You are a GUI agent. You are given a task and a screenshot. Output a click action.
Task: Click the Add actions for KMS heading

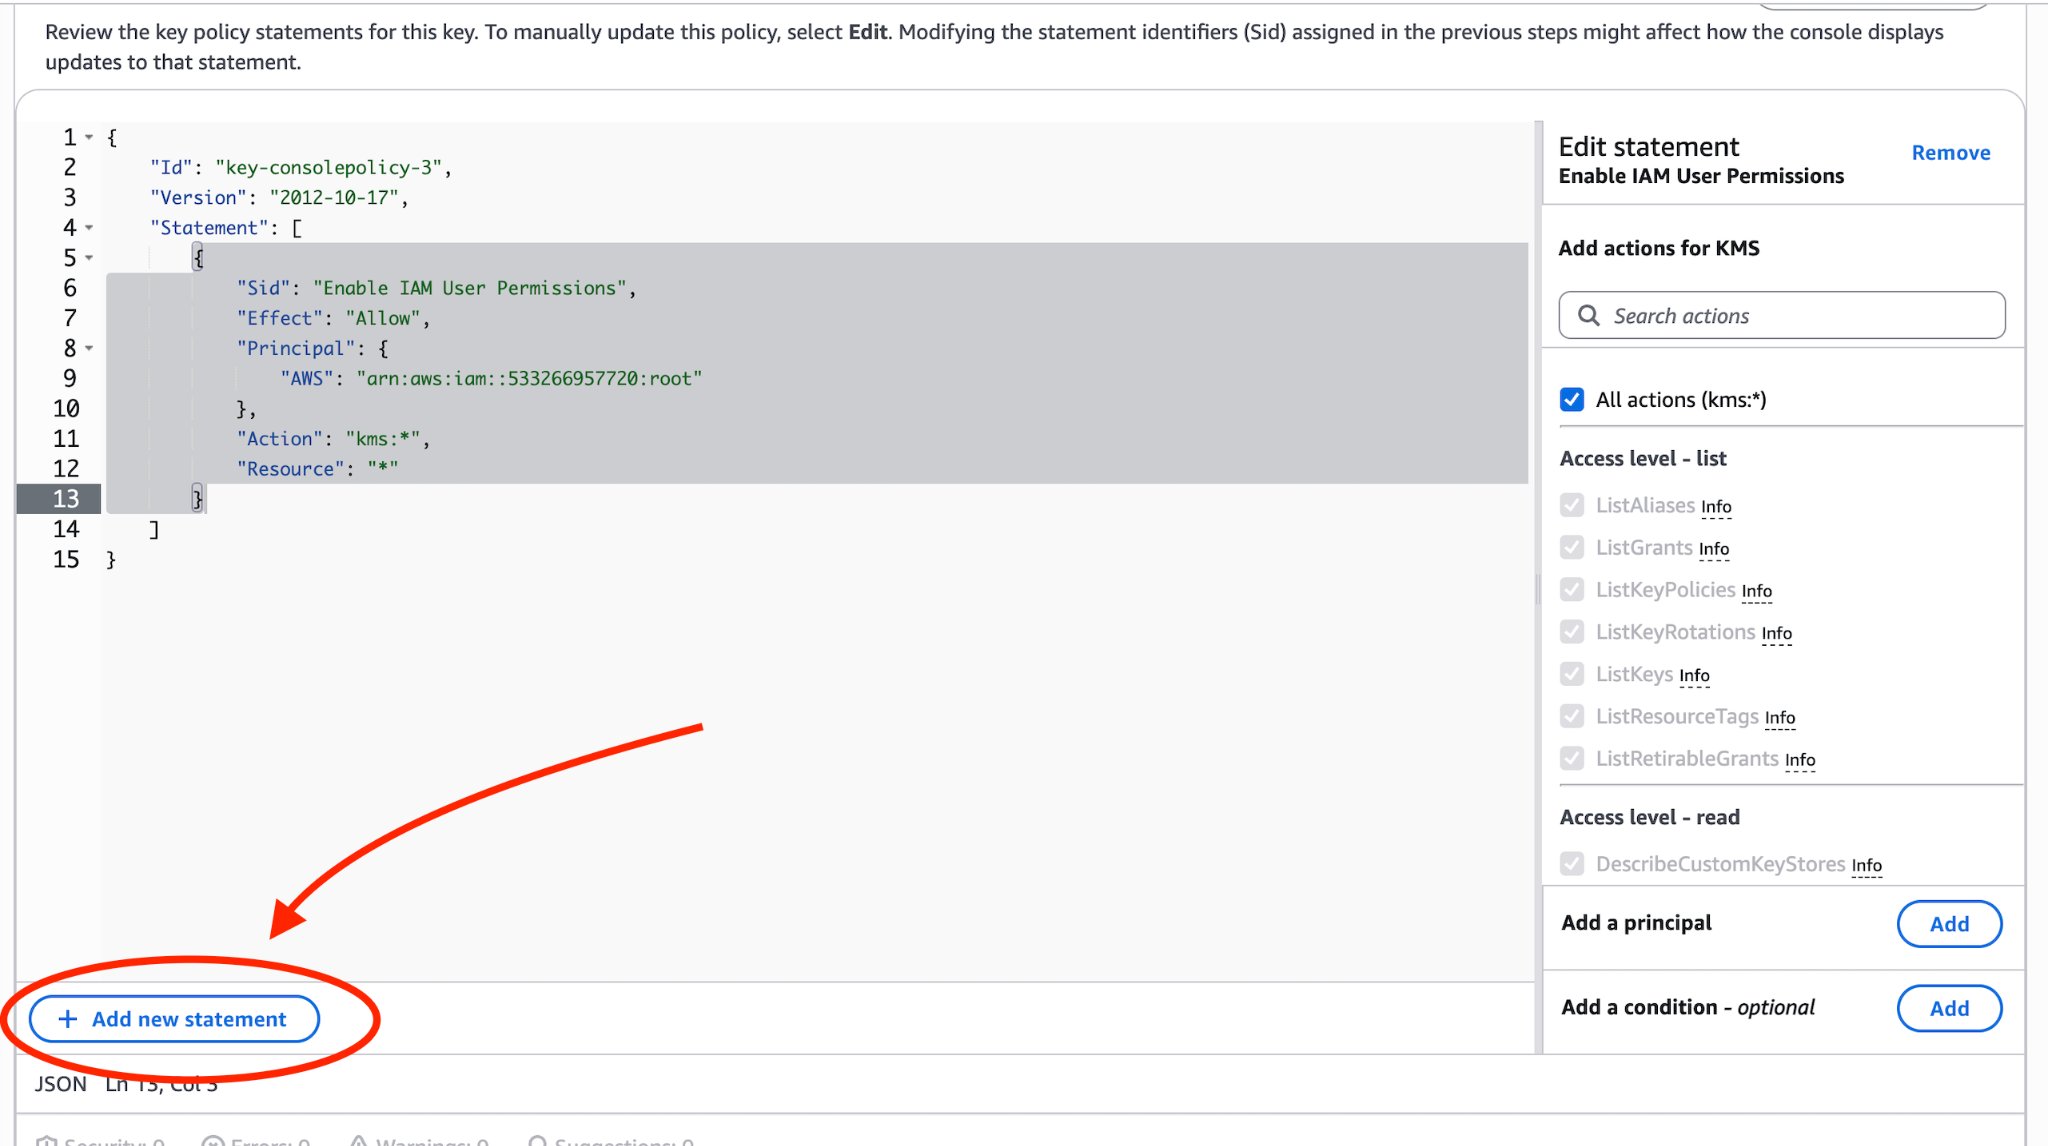1659,248
